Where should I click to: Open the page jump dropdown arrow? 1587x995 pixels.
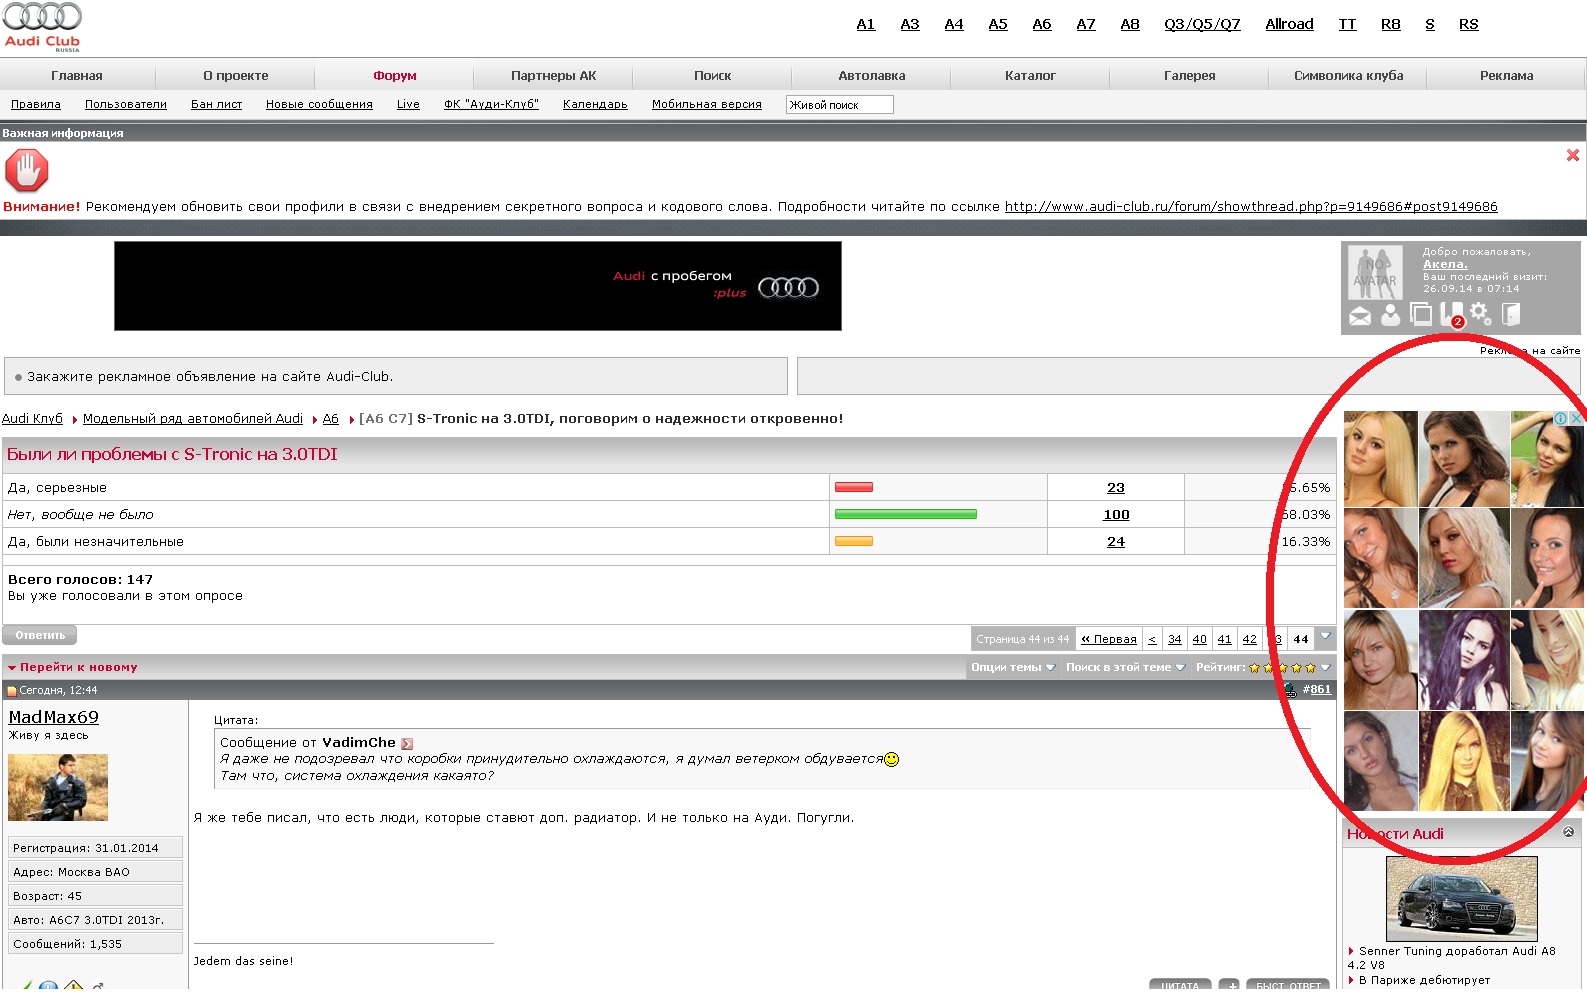1326,637
